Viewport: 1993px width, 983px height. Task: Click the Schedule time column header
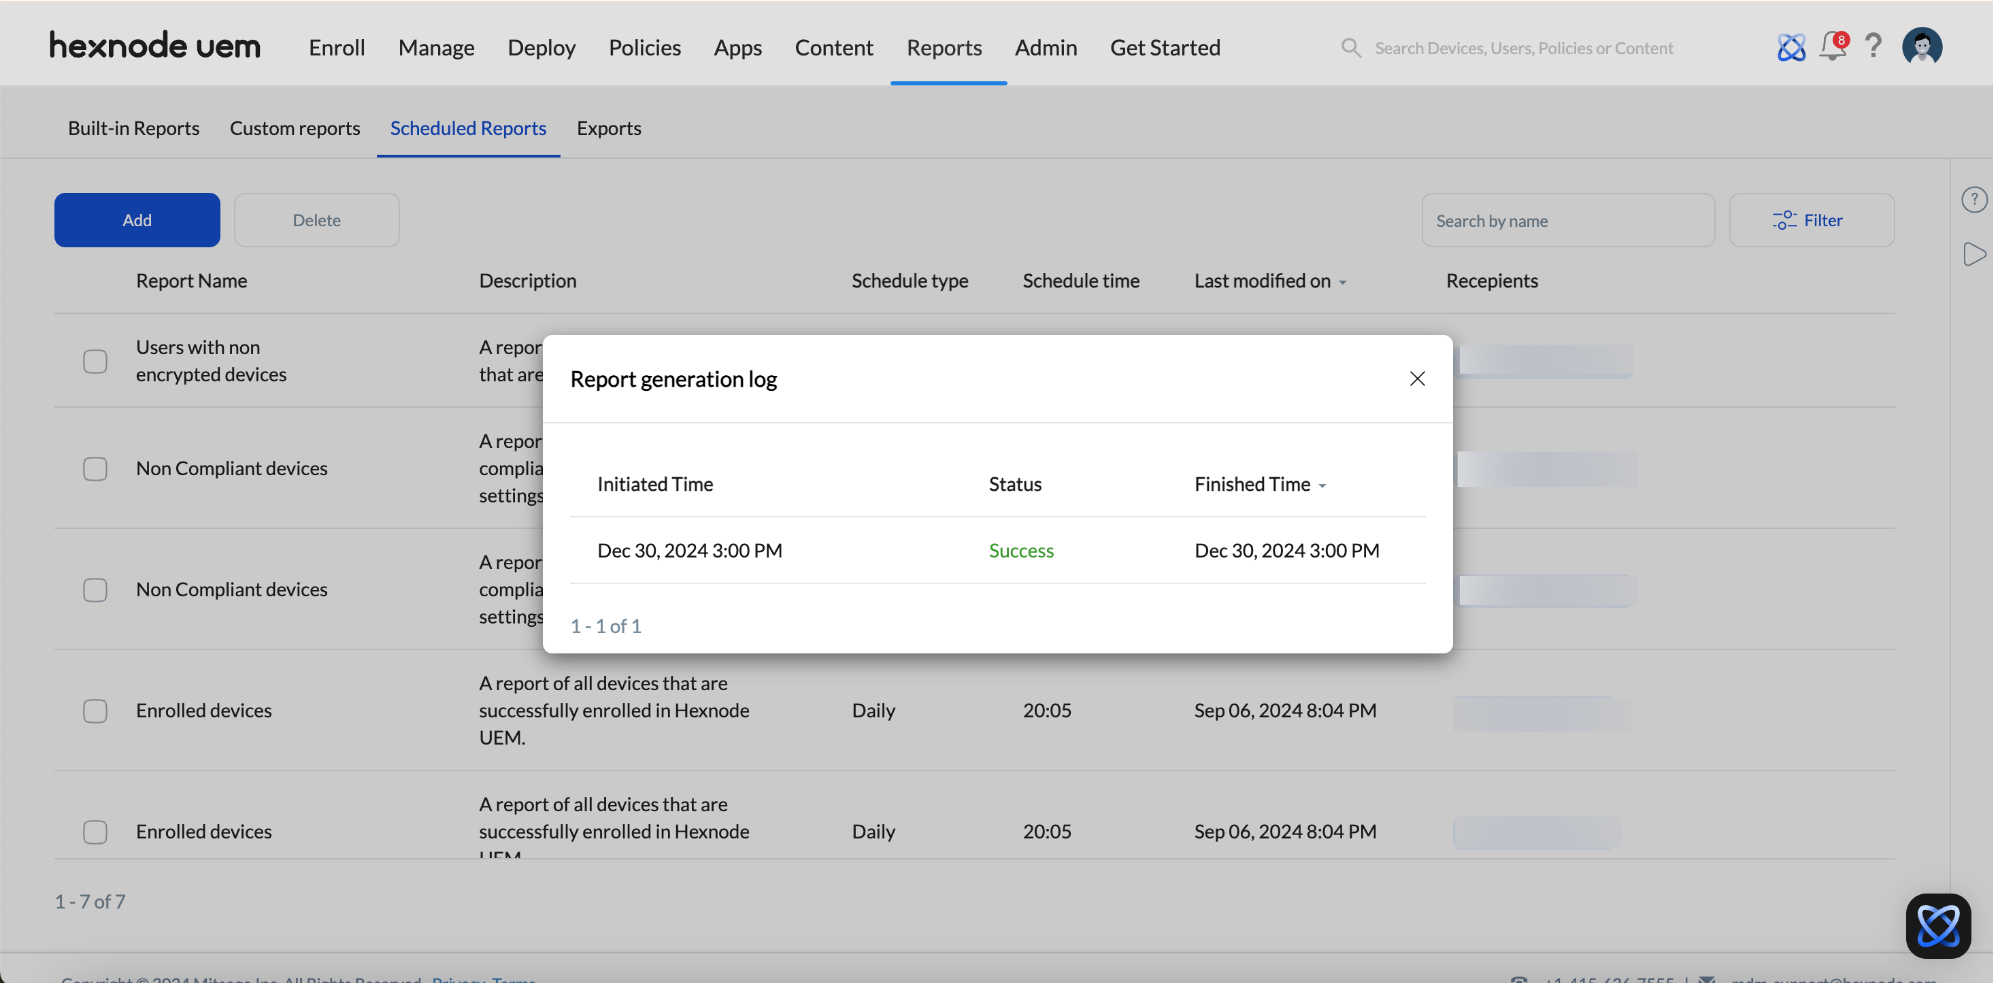(x=1081, y=281)
